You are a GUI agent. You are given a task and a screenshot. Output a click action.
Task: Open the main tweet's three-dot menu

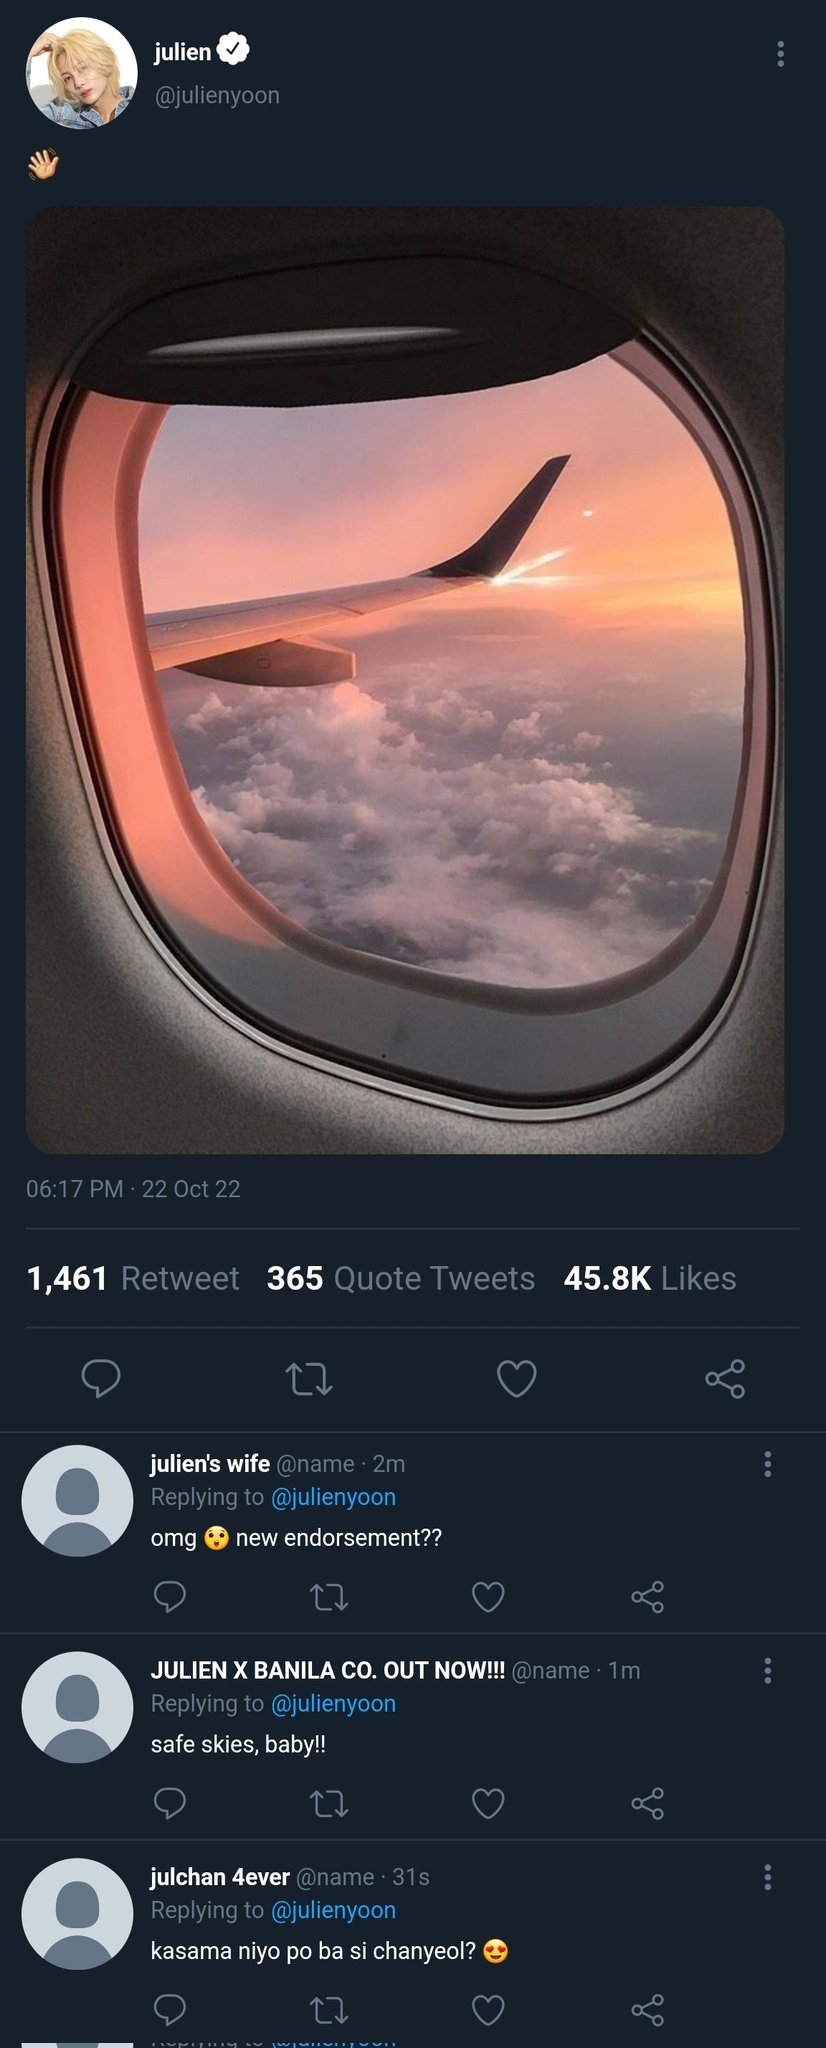(780, 54)
